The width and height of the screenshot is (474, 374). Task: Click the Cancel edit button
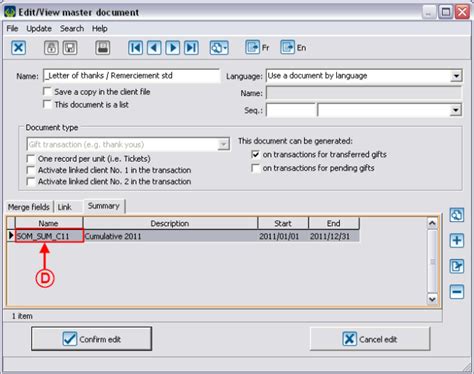[x=370, y=339]
